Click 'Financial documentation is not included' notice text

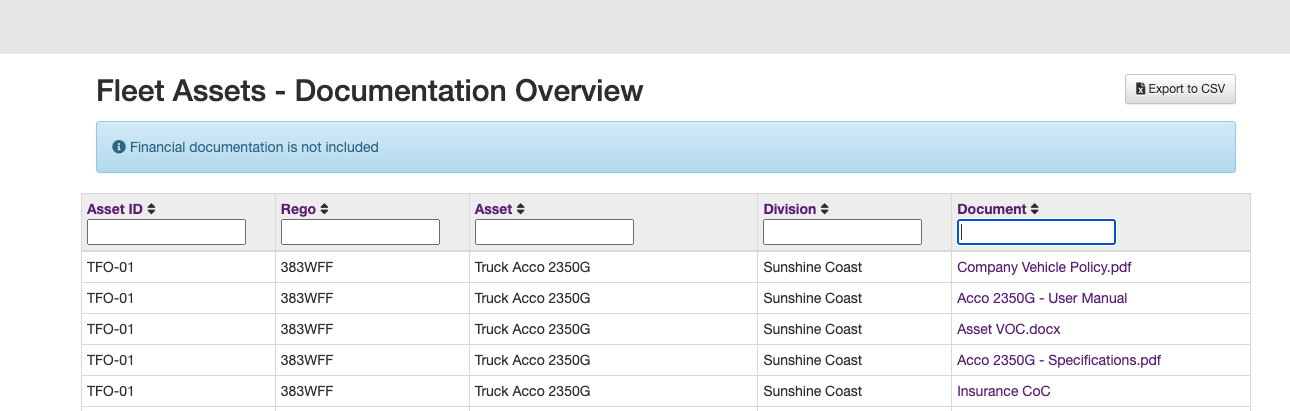tap(254, 147)
